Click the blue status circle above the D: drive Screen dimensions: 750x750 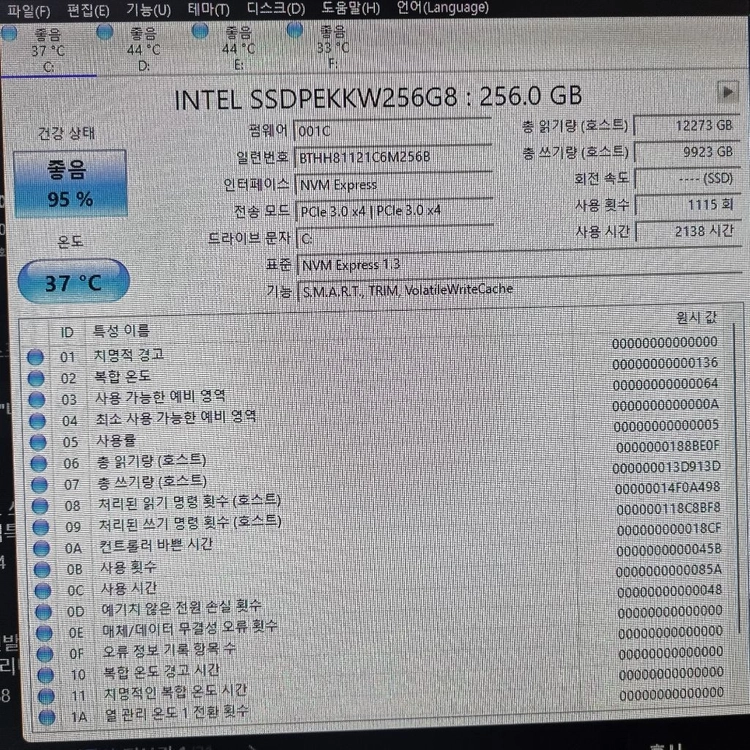point(105,32)
